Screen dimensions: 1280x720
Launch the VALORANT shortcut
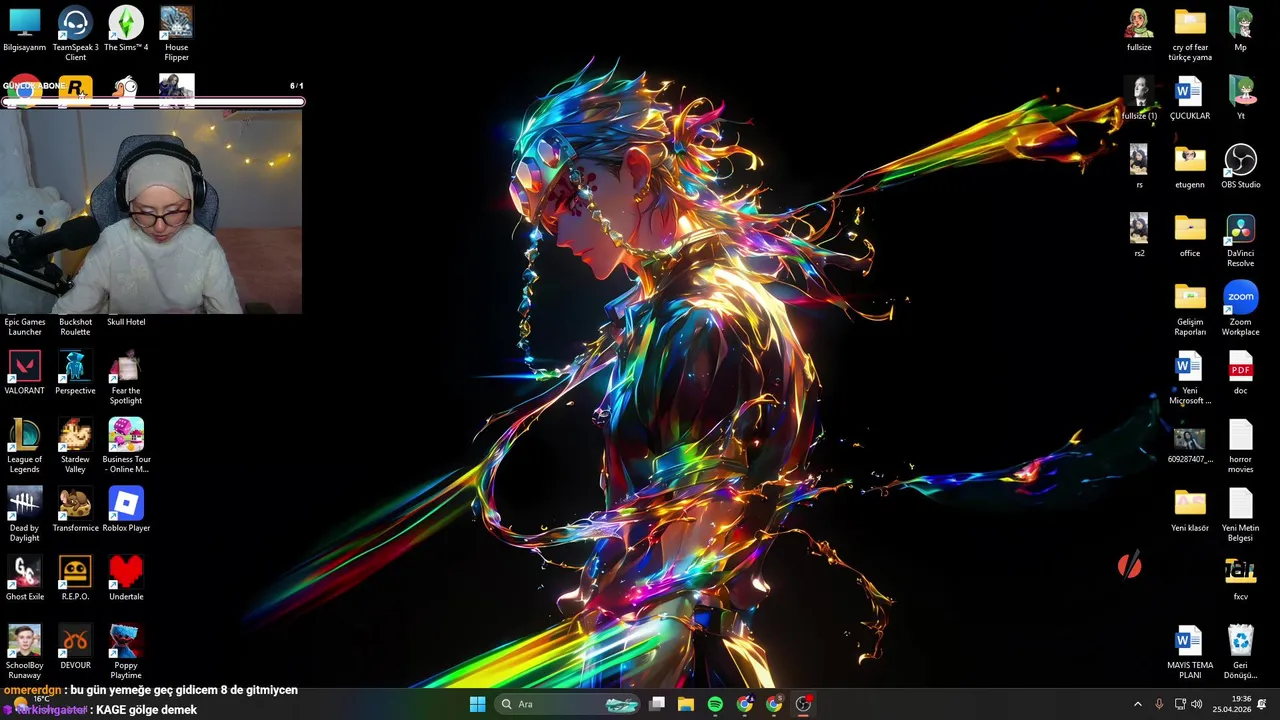(24, 372)
